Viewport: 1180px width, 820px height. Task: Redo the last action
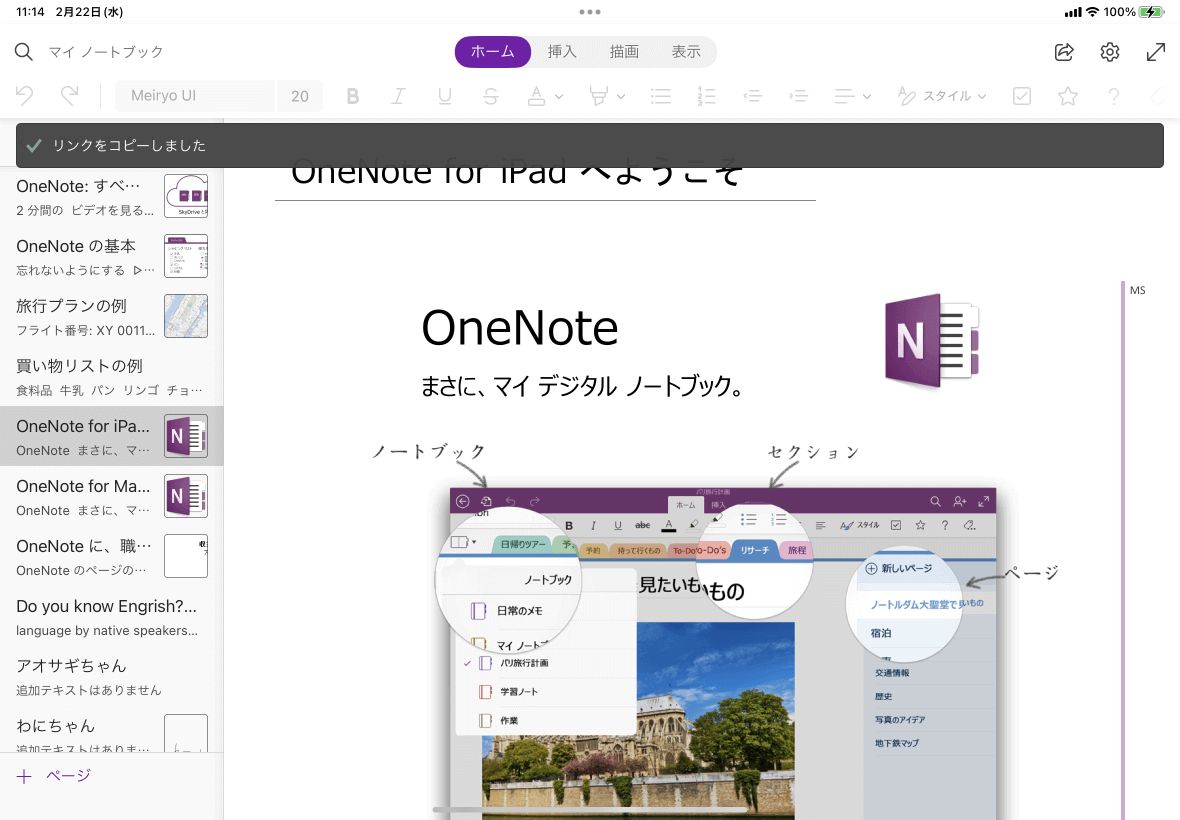click(69, 96)
